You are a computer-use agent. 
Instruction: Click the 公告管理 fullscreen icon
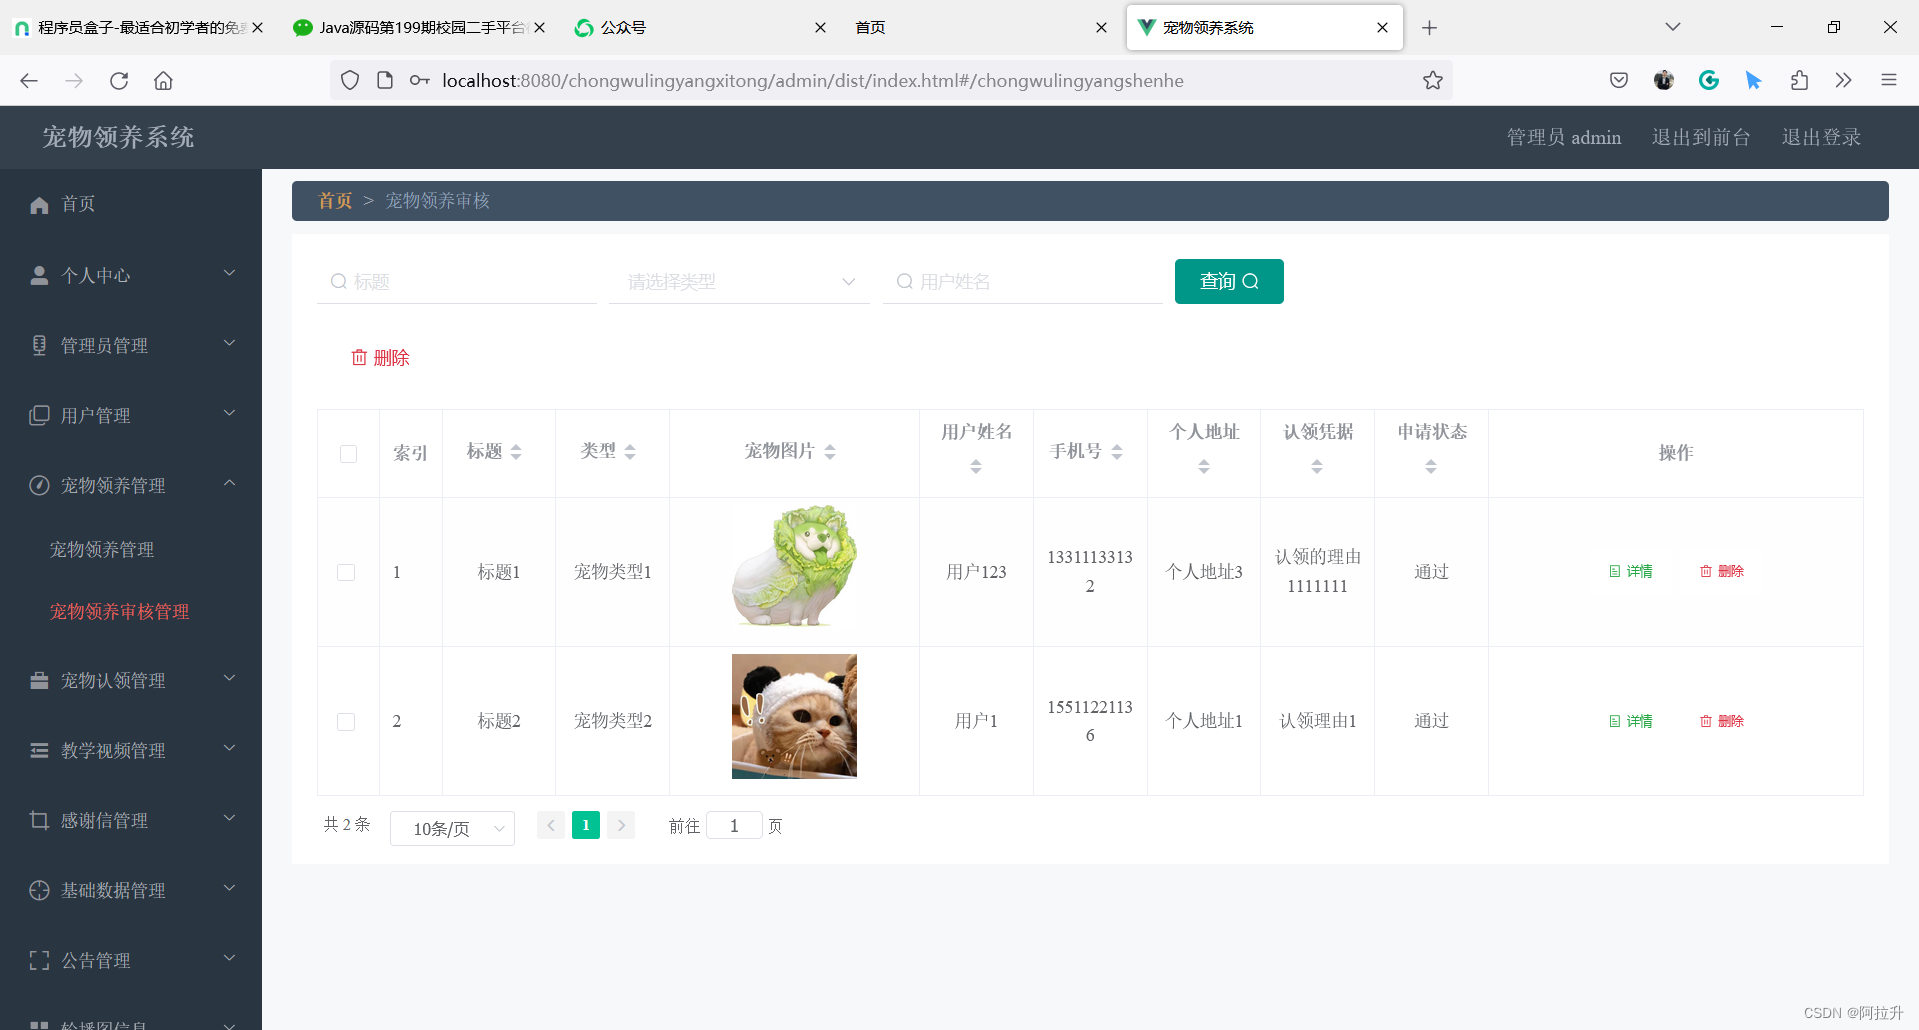[39, 960]
